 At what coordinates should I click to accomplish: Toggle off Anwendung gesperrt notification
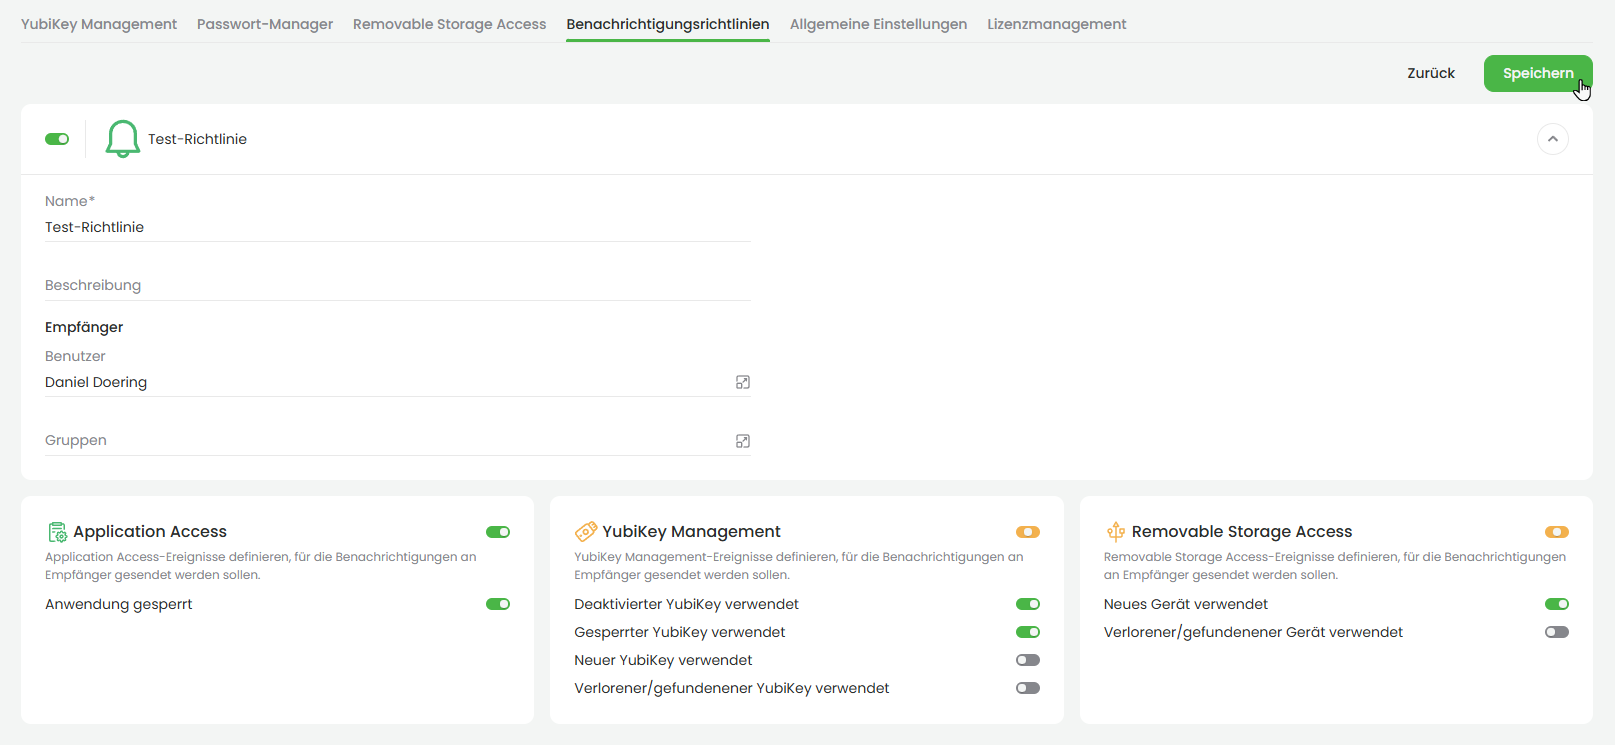click(x=498, y=604)
